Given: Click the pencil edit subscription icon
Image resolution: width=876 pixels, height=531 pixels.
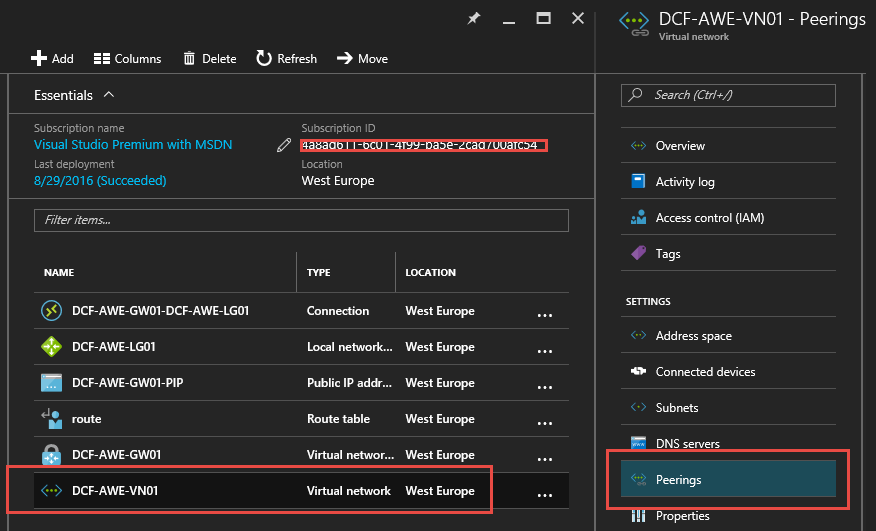Looking at the screenshot, I should point(284,145).
